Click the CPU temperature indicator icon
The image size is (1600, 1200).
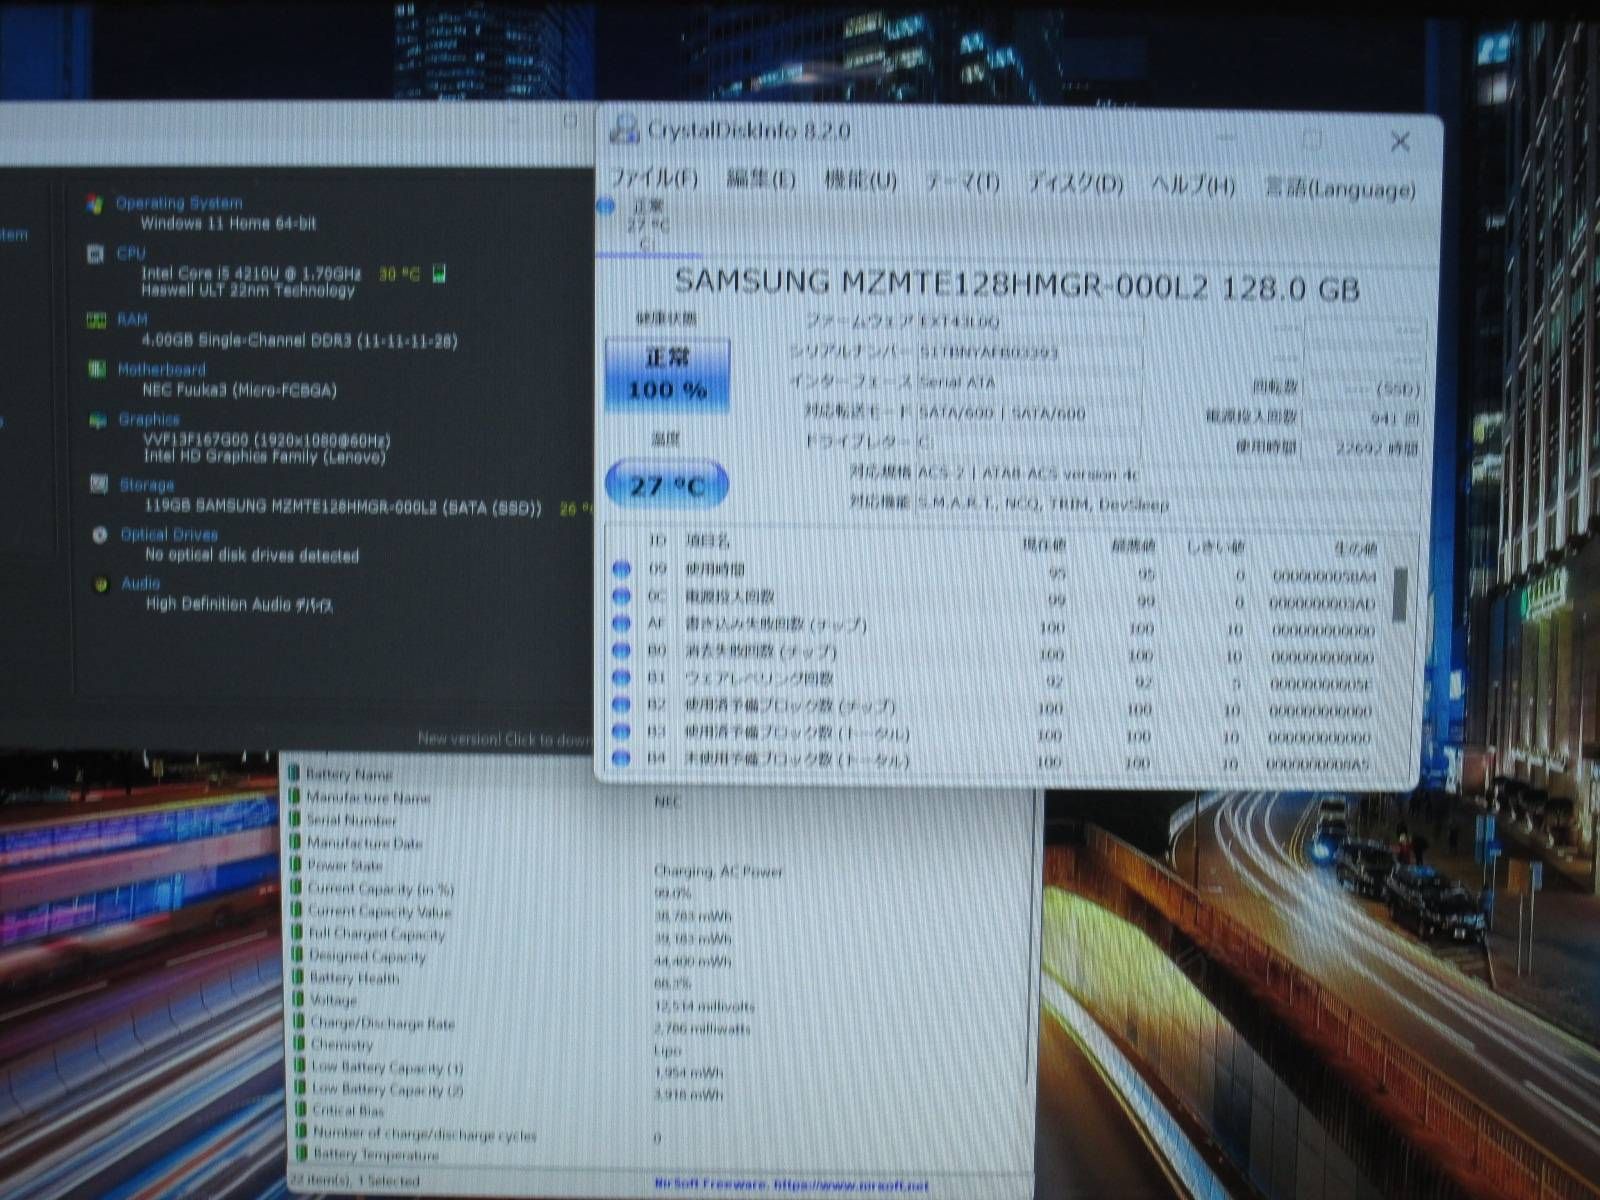pos(440,273)
